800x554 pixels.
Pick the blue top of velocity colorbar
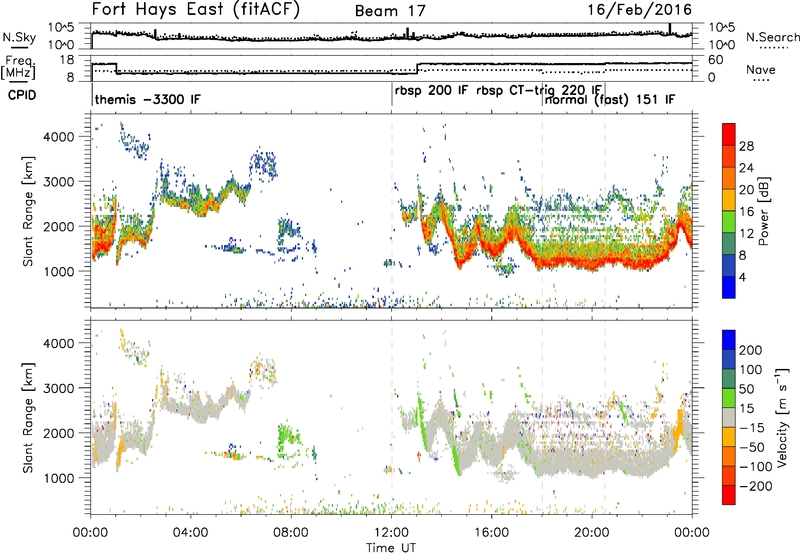(729, 339)
